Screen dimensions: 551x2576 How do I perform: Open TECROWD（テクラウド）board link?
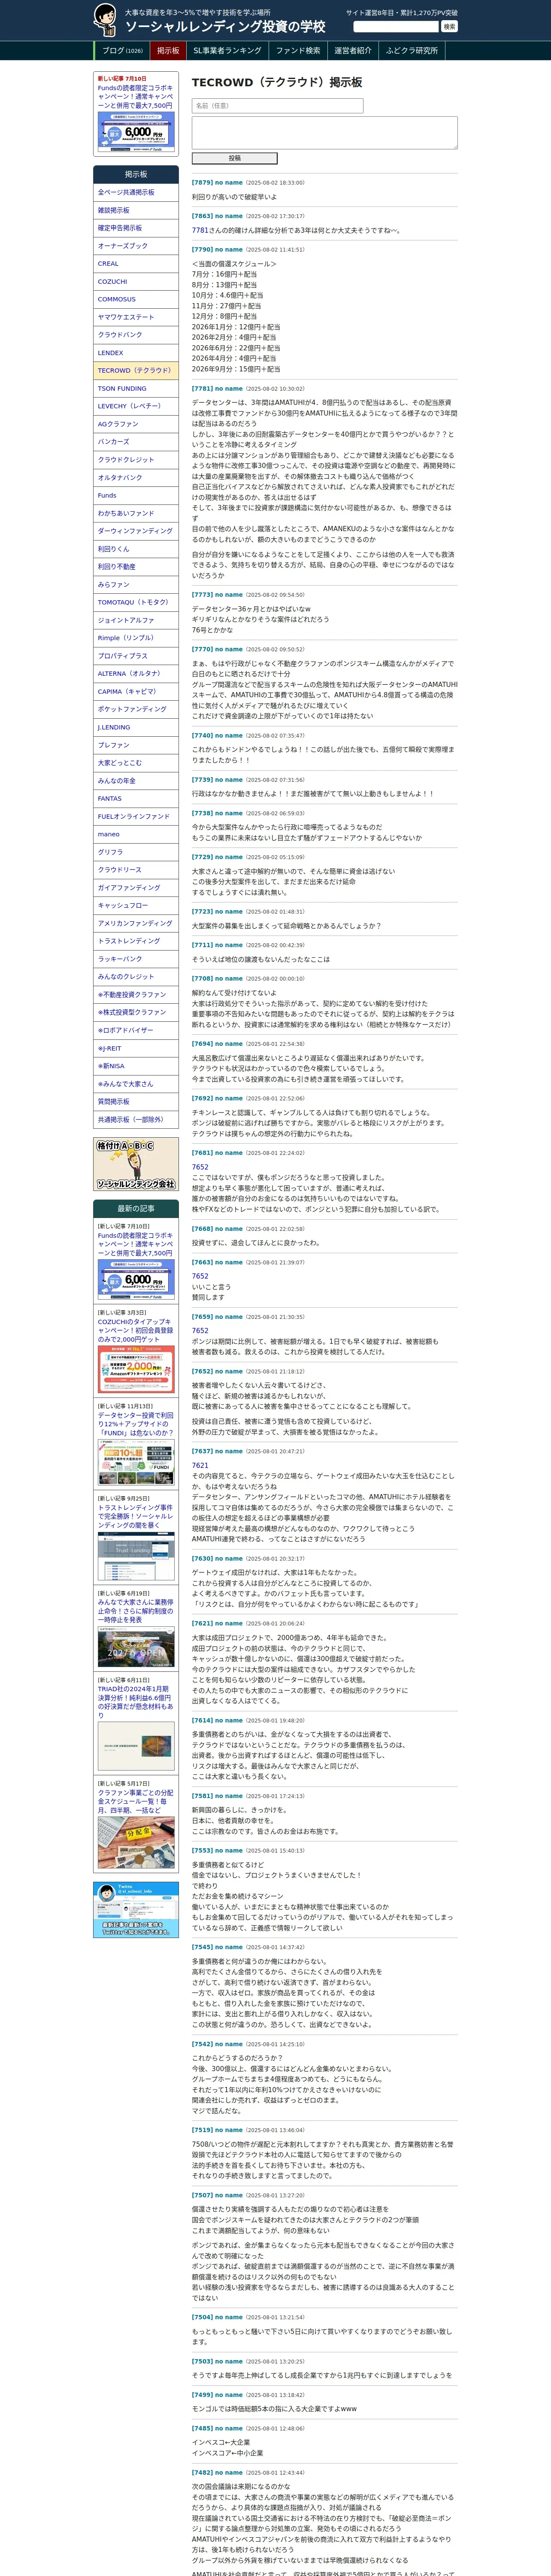click(136, 371)
